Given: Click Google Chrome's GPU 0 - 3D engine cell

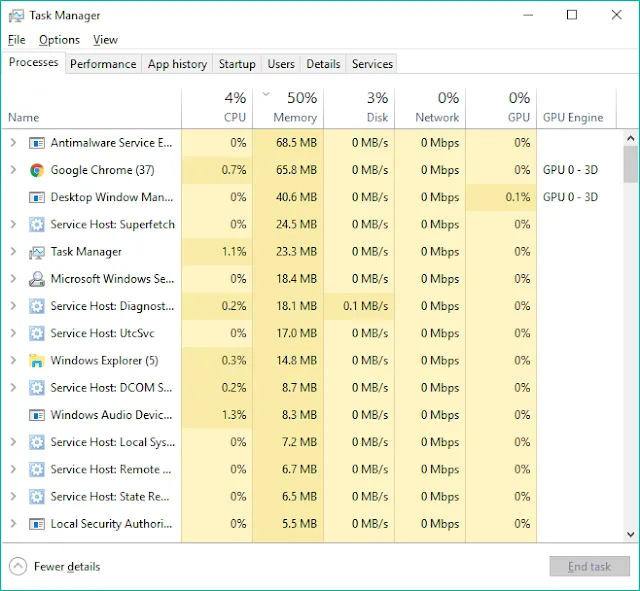Looking at the screenshot, I should [576, 170].
